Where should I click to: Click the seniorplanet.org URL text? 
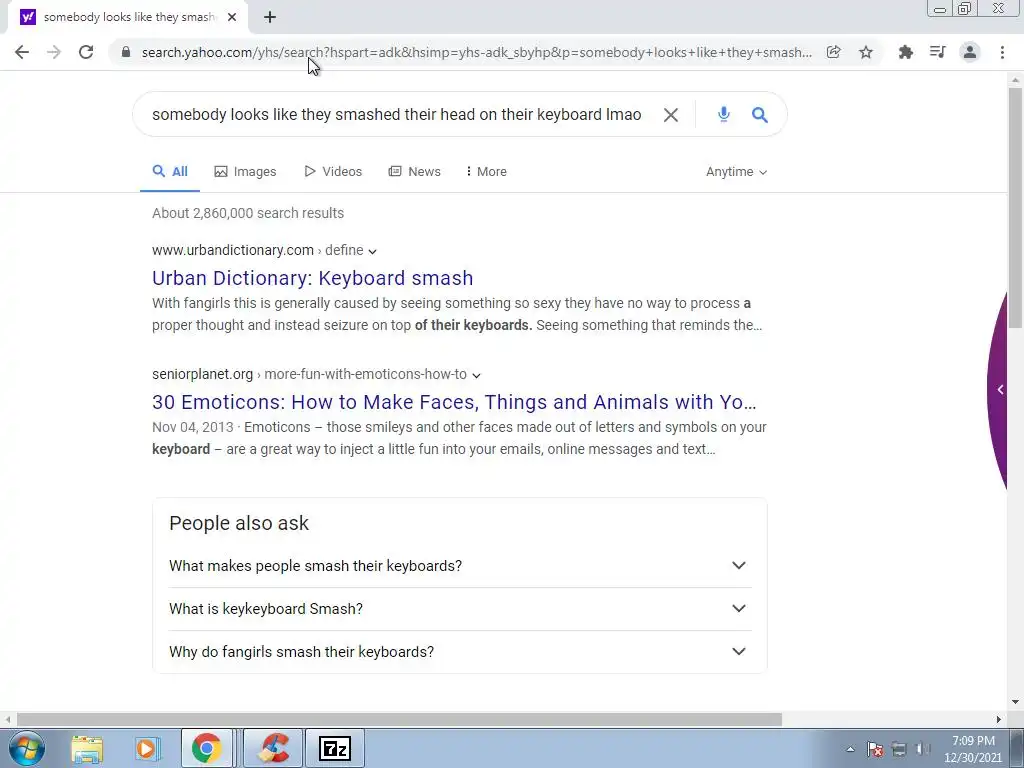coord(202,374)
